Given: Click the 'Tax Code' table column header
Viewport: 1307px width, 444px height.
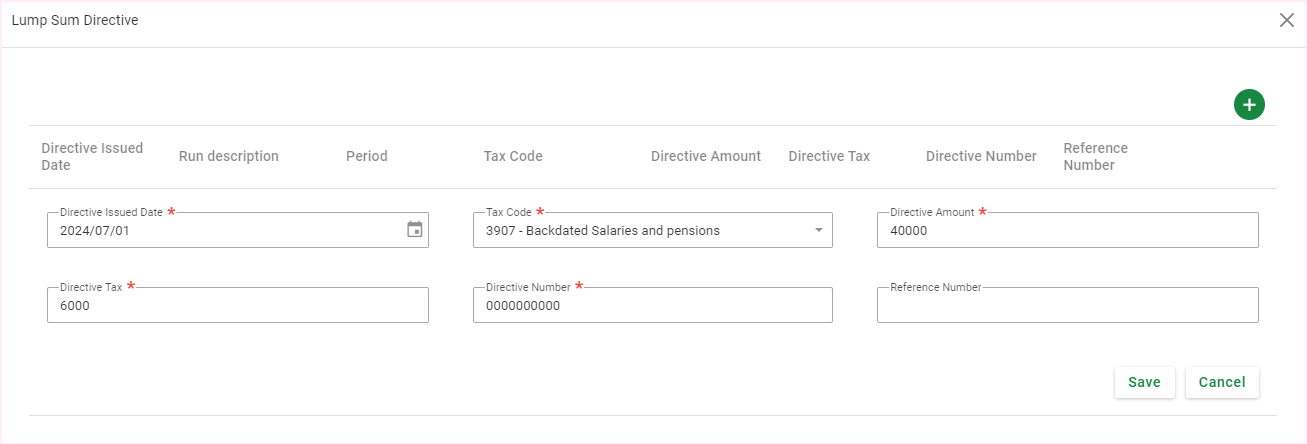Looking at the screenshot, I should pyautogui.click(x=513, y=156).
